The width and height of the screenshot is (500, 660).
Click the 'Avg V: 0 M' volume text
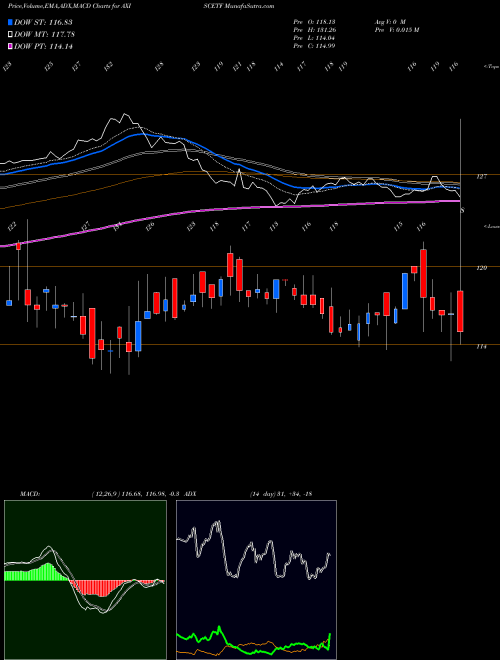(x=389, y=21)
